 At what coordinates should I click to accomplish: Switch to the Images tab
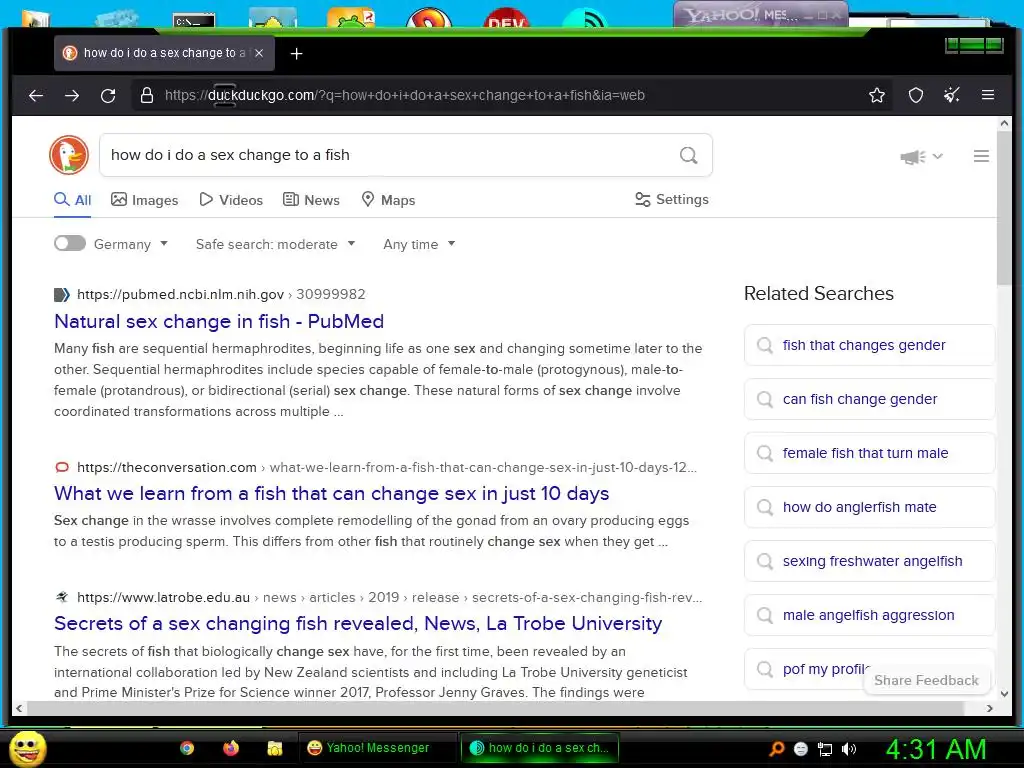[x=144, y=200]
